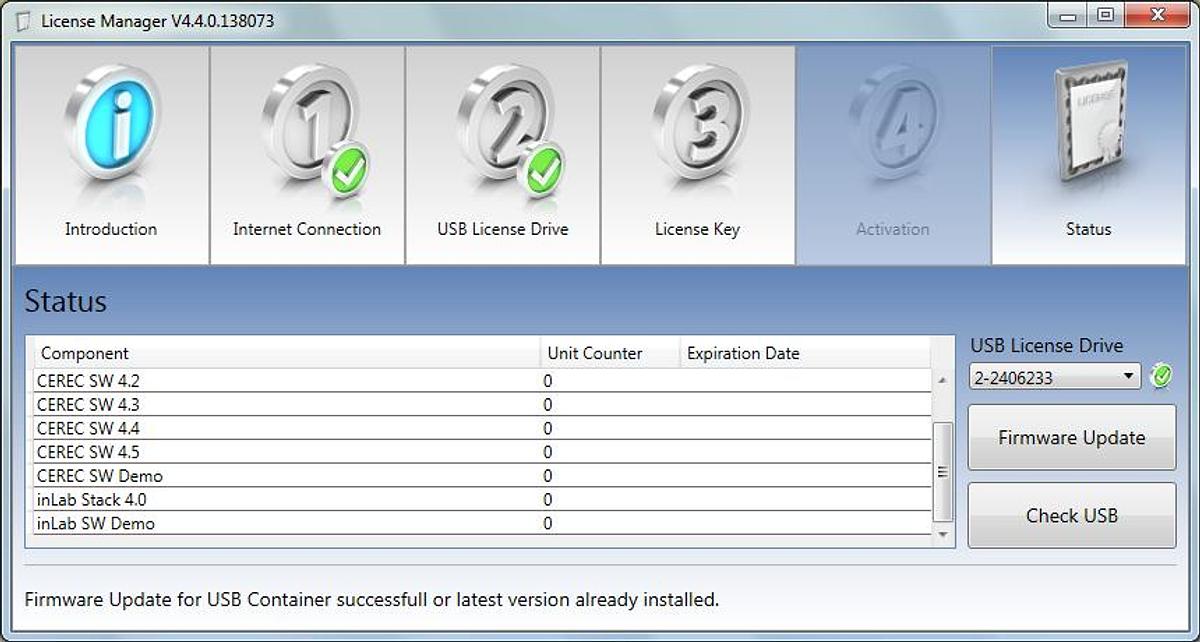This screenshot has width=1200, height=642.
Task: Open the Introduction step
Action: (111, 155)
